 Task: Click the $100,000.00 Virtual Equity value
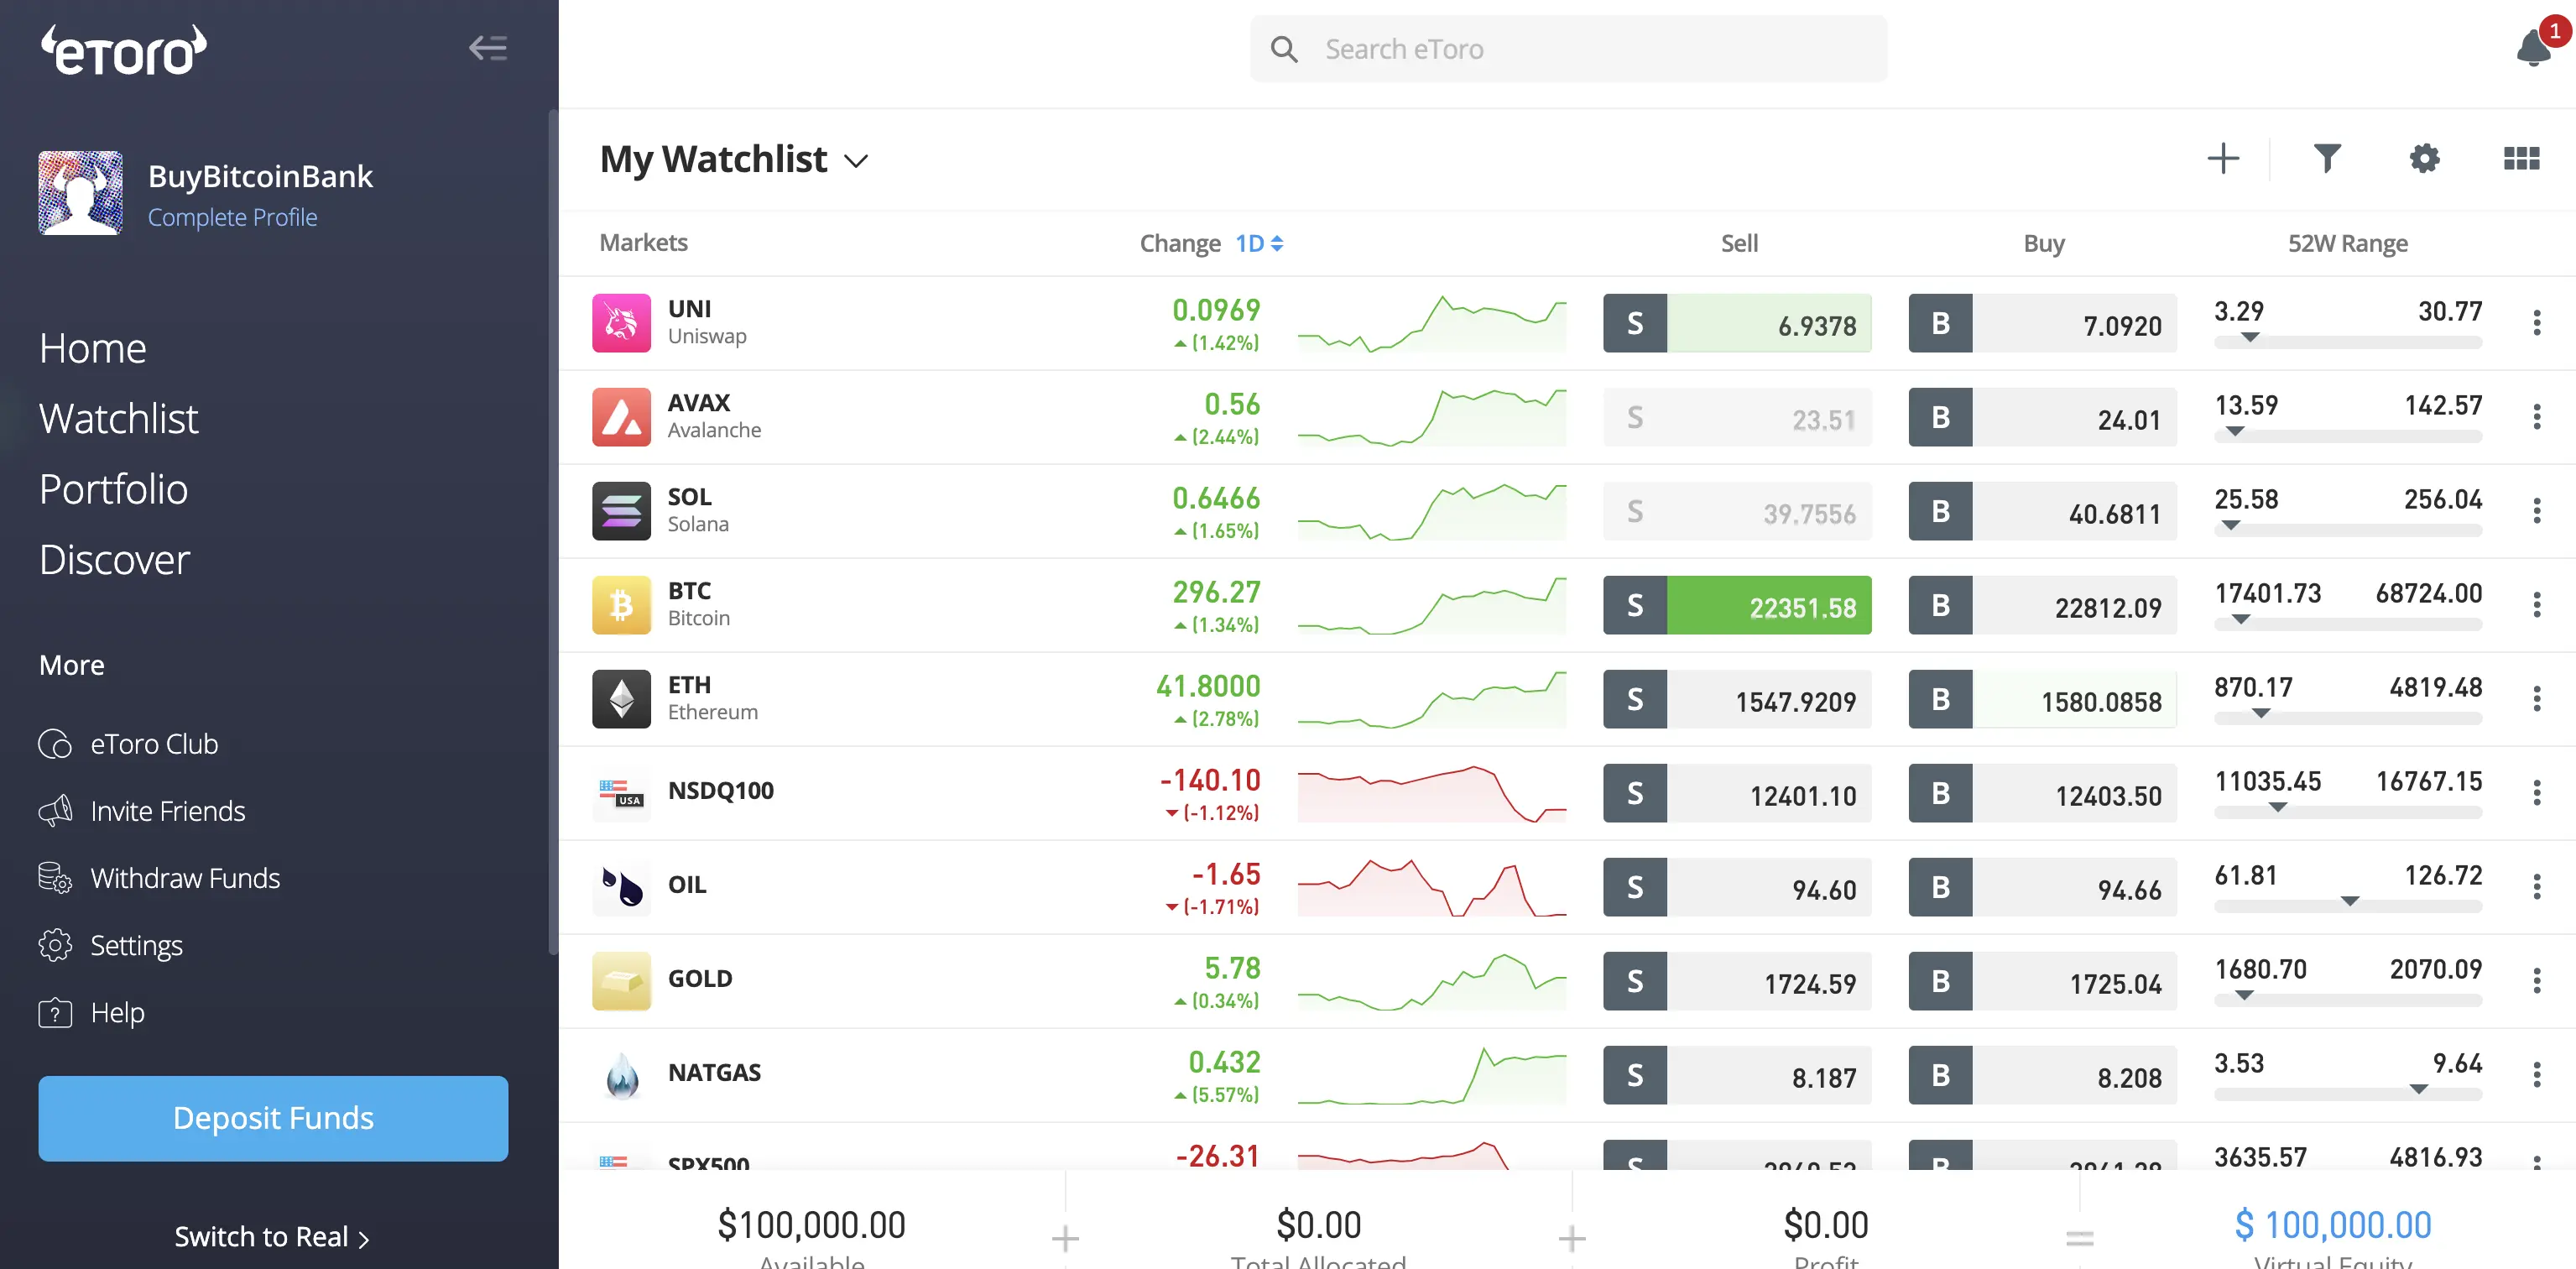point(2332,1225)
